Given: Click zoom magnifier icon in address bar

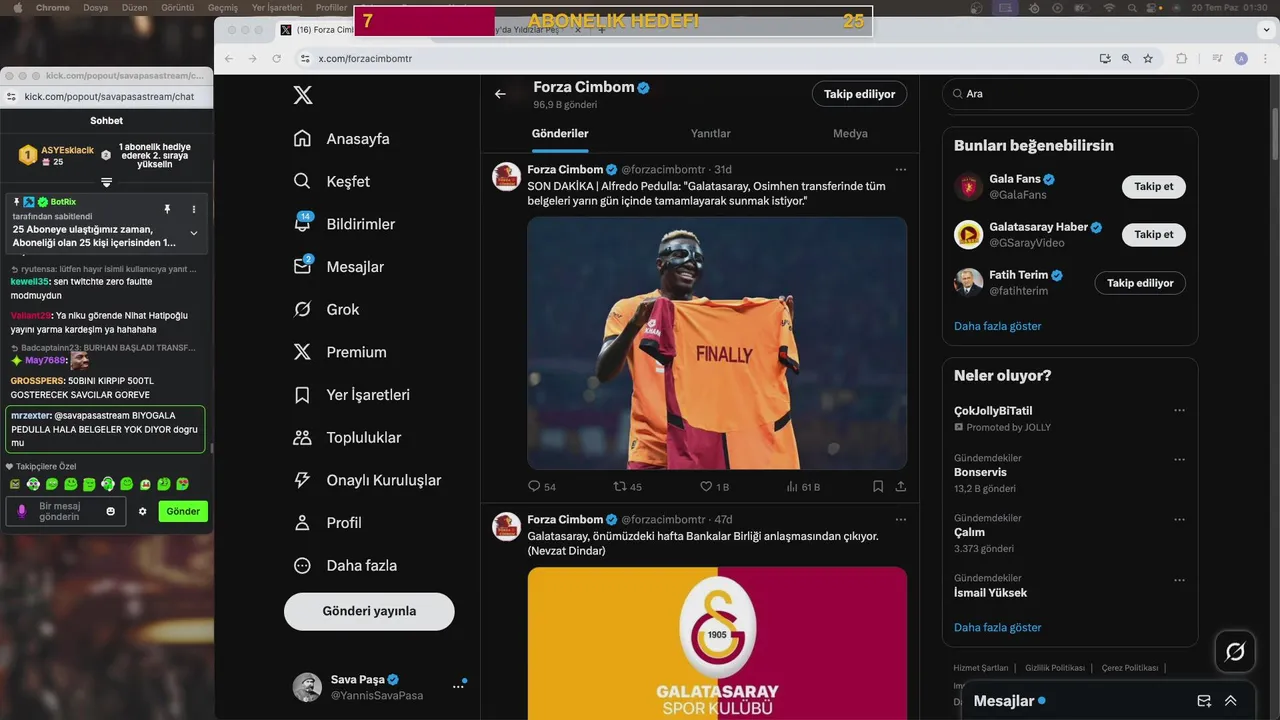Looking at the screenshot, I should coord(1126,58).
